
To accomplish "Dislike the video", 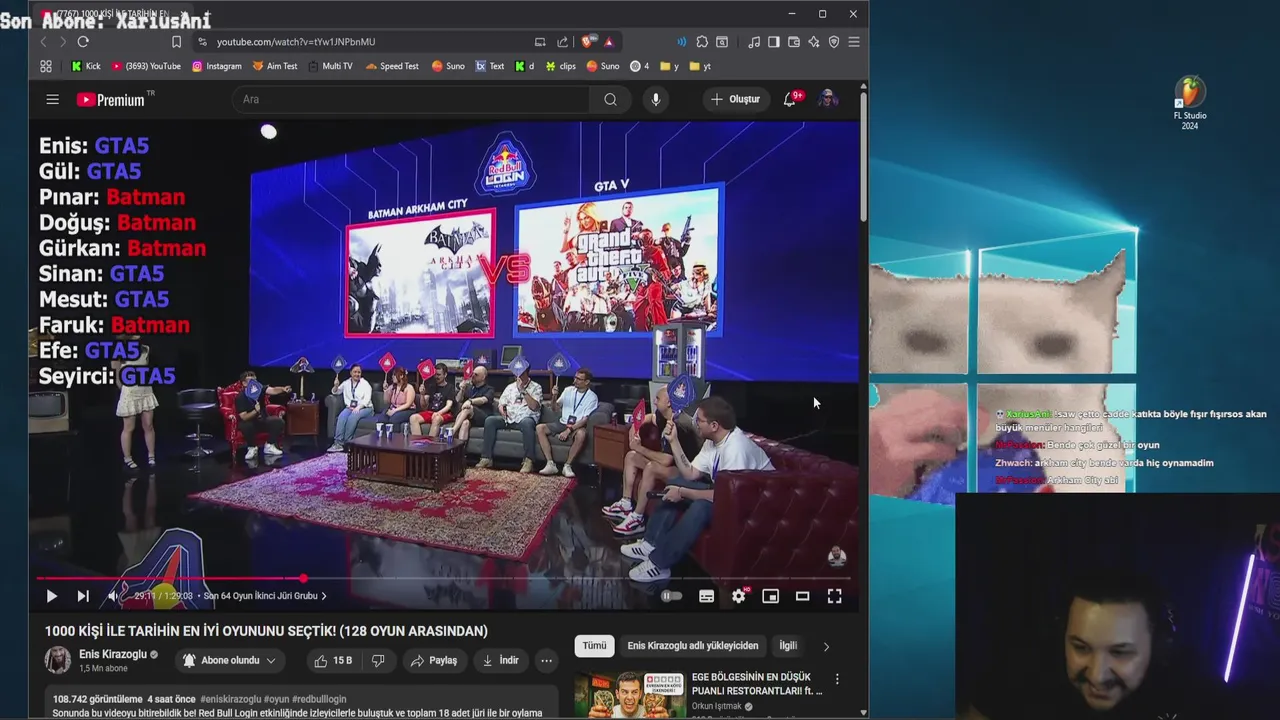I will 378,661.
